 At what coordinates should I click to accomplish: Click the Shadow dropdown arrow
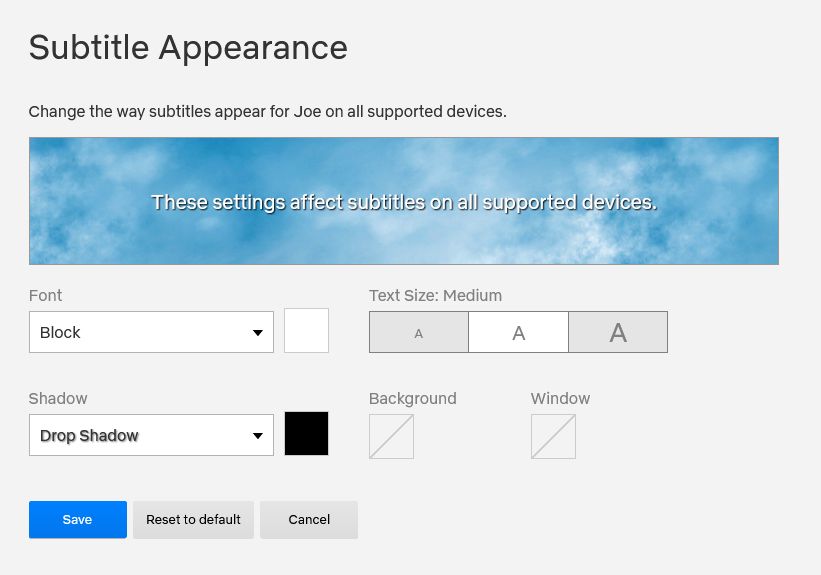tap(257, 436)
